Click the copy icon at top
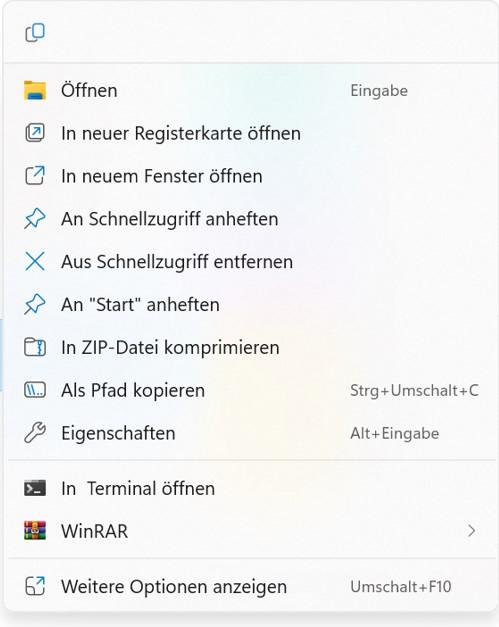Image resolution: width=499 pixels, height=627 pixels. coord(35,33)
